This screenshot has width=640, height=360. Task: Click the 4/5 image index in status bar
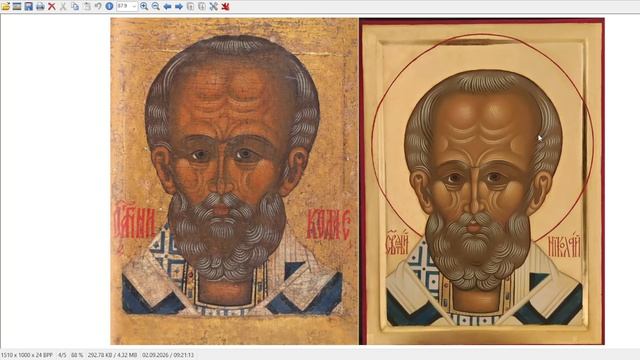[x=62, y=355]
